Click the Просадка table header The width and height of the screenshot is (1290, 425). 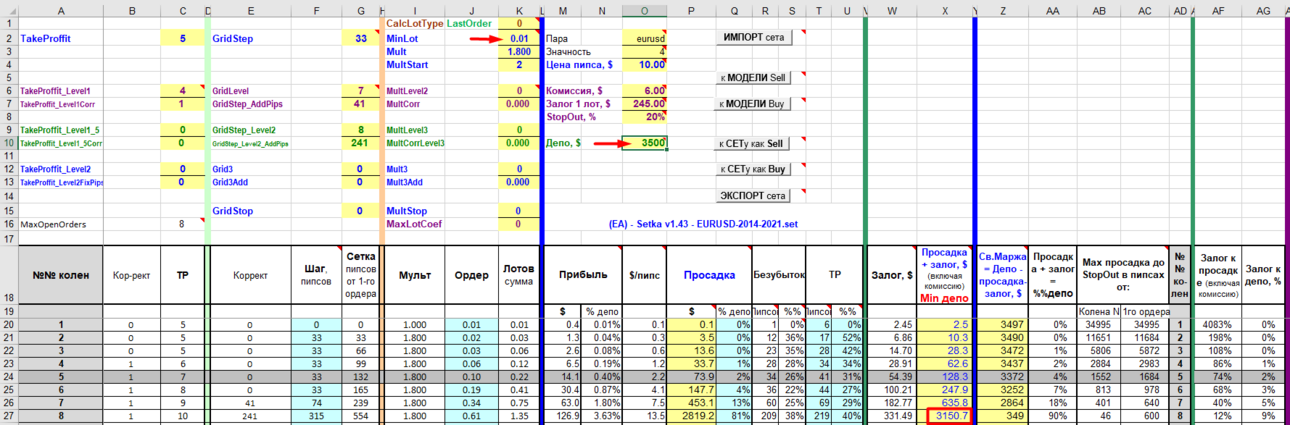point(709,274)
